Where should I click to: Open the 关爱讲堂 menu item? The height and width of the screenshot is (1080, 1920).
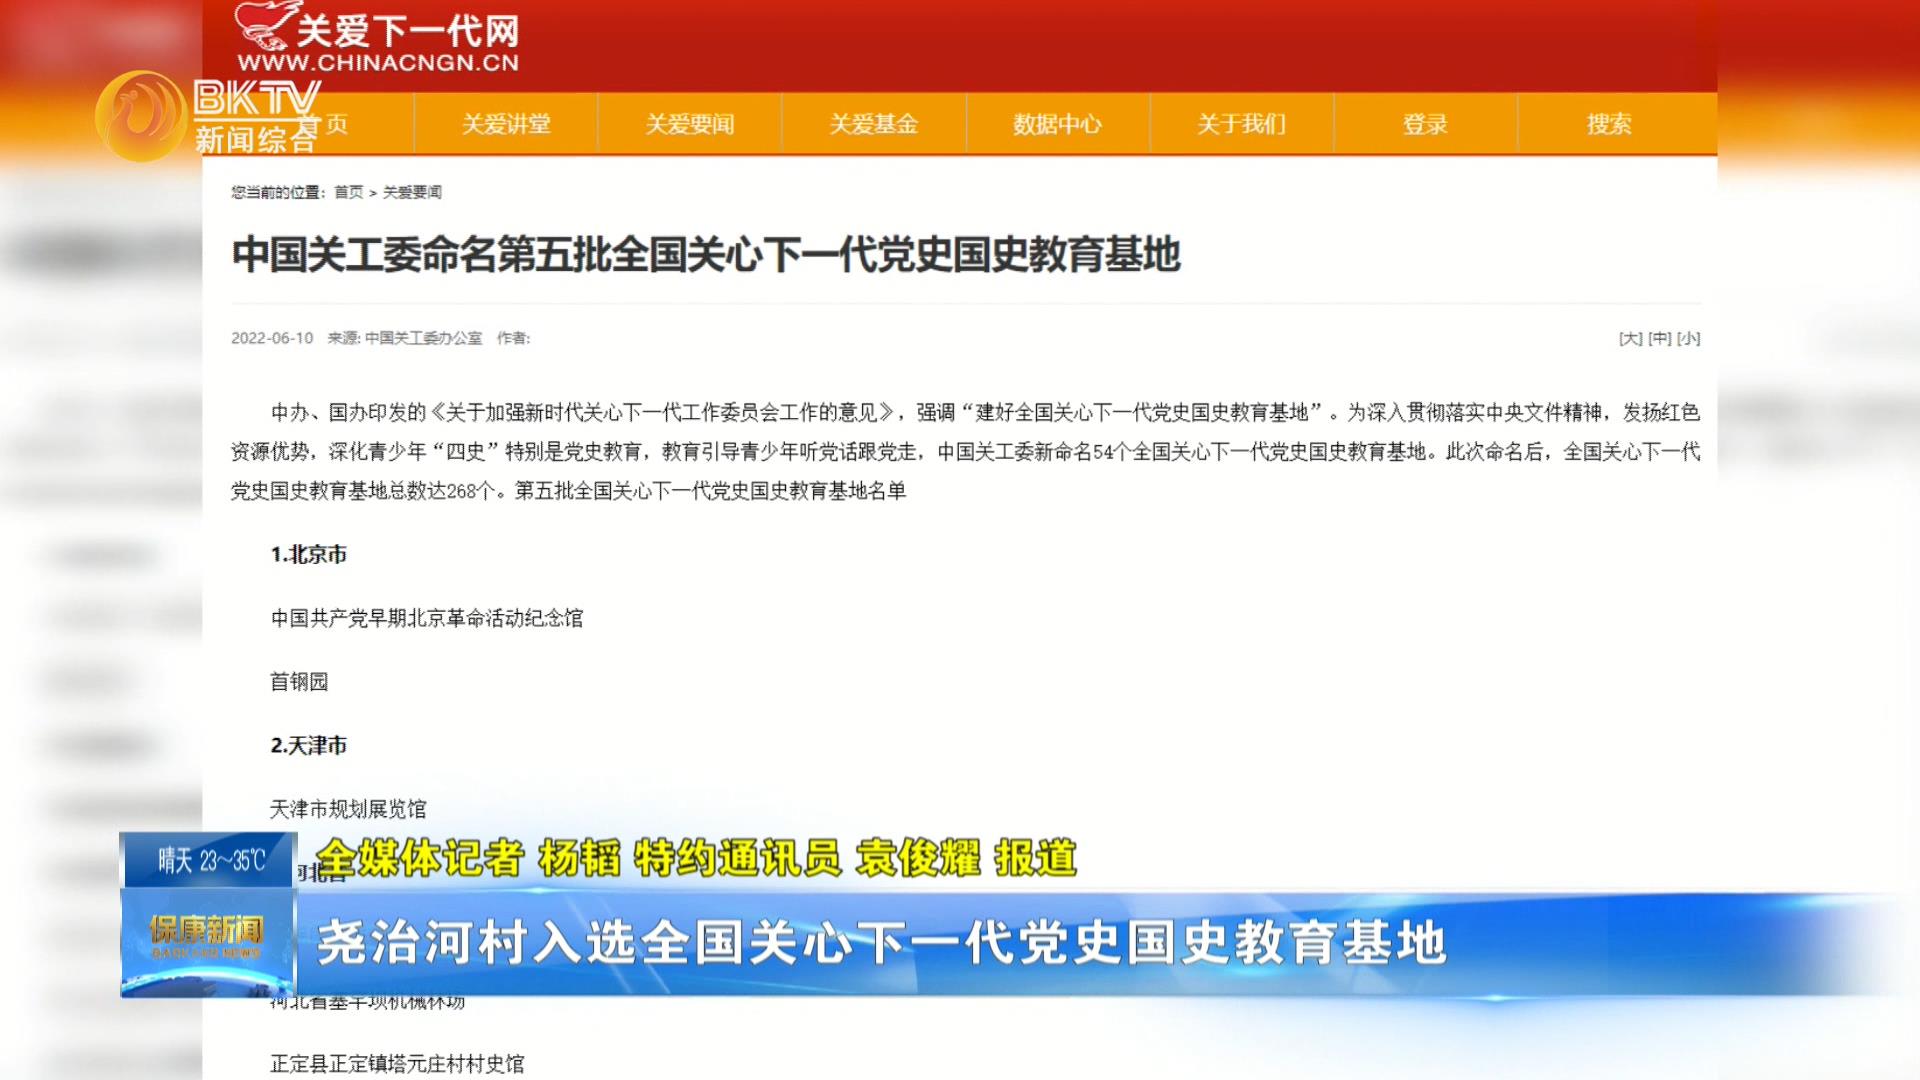[506, 124]
